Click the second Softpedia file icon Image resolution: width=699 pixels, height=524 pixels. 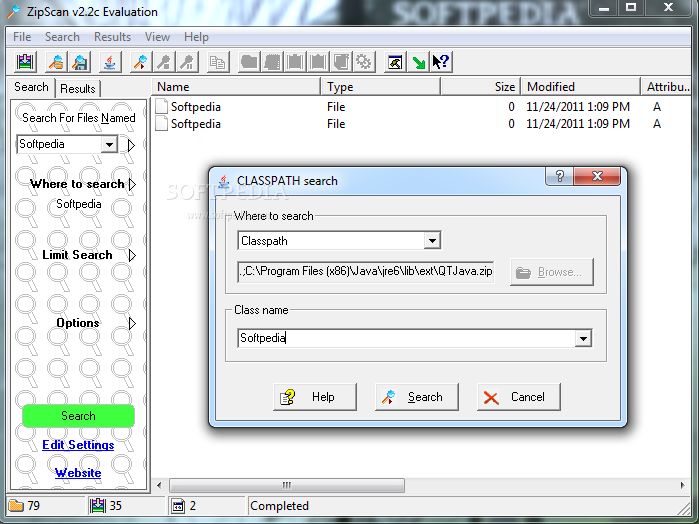(161, 124)
